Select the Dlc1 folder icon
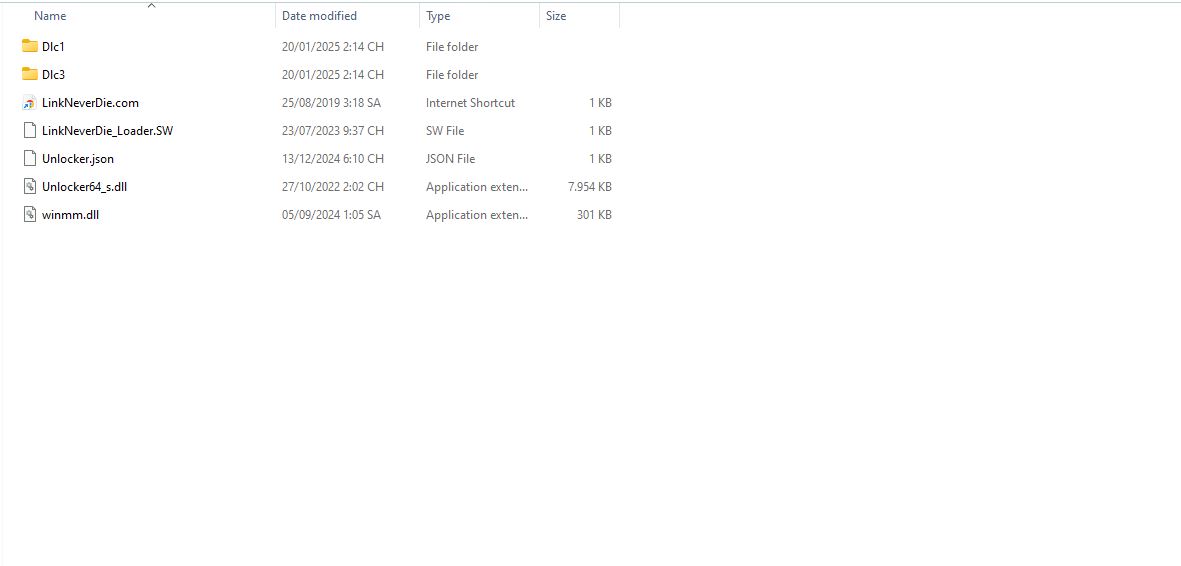The width and height of the screenshot is (1181, 566). click(29, 46)
